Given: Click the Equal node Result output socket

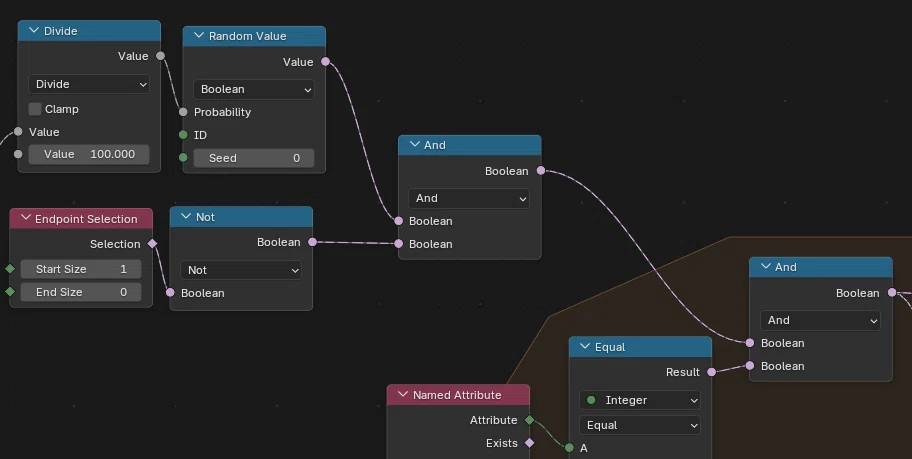Looking at the screenshot, I should pos(712,372).
